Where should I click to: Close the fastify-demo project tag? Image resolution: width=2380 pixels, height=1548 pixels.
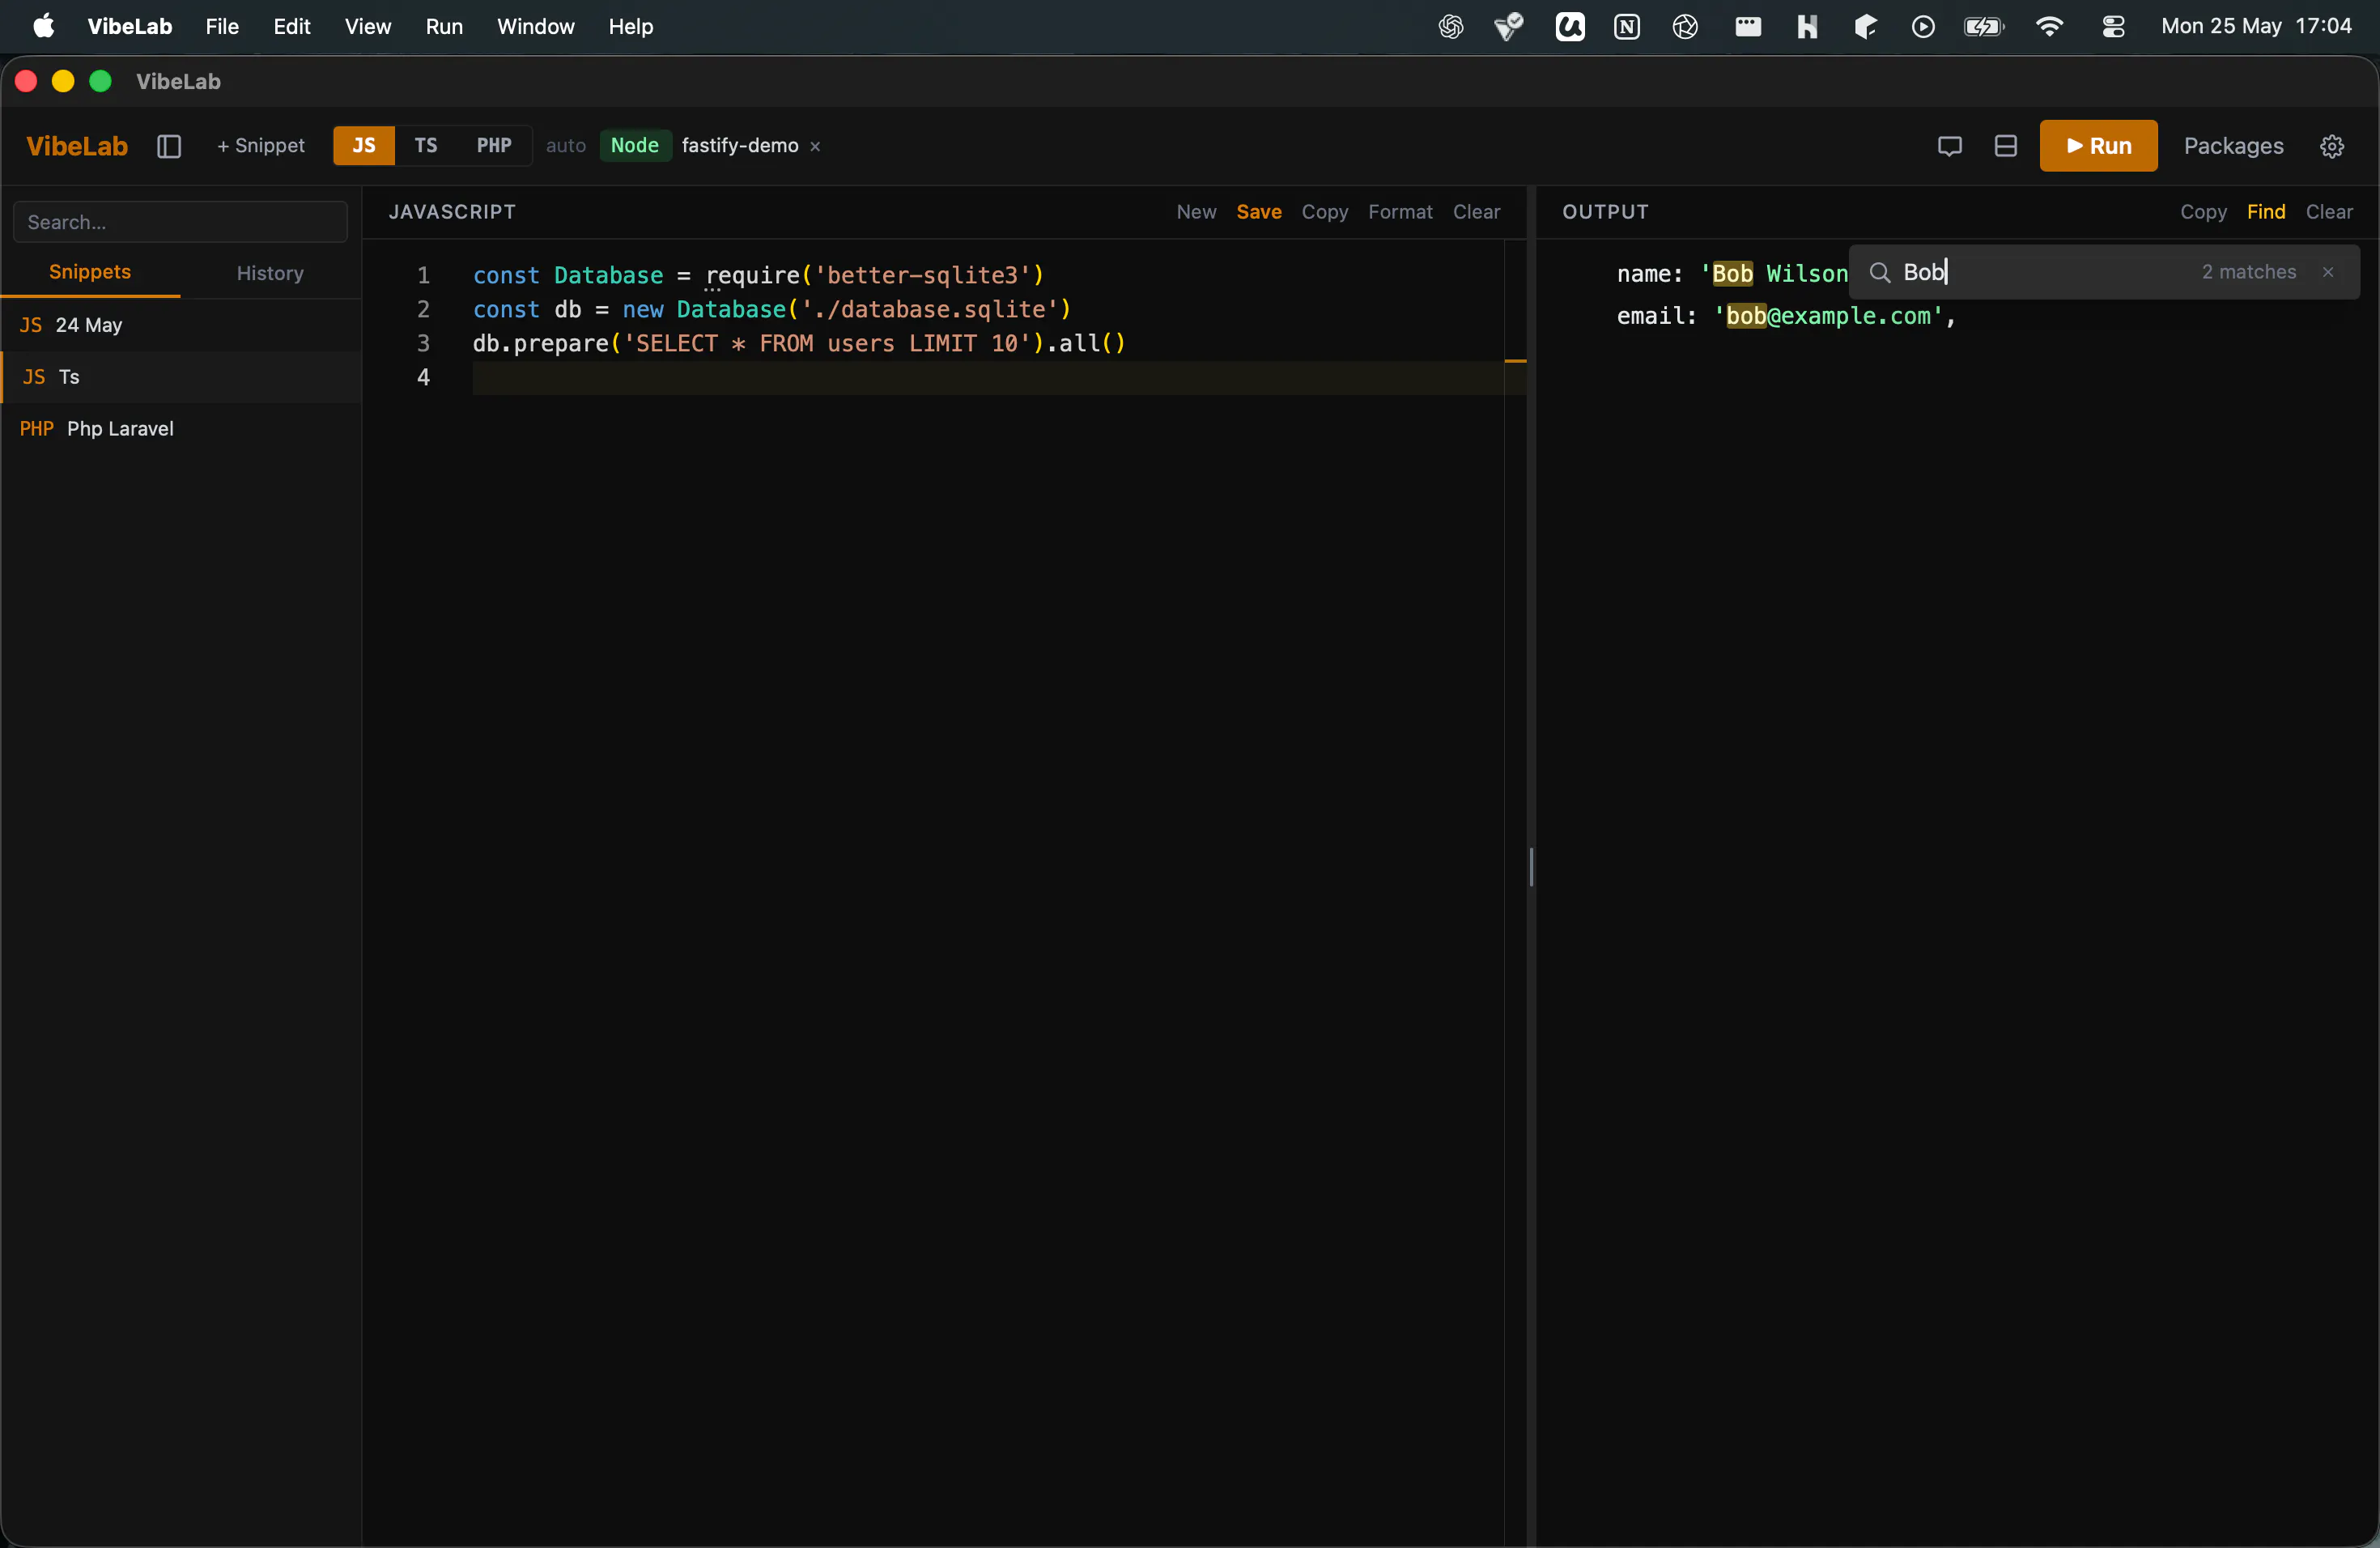coord(815,147)
